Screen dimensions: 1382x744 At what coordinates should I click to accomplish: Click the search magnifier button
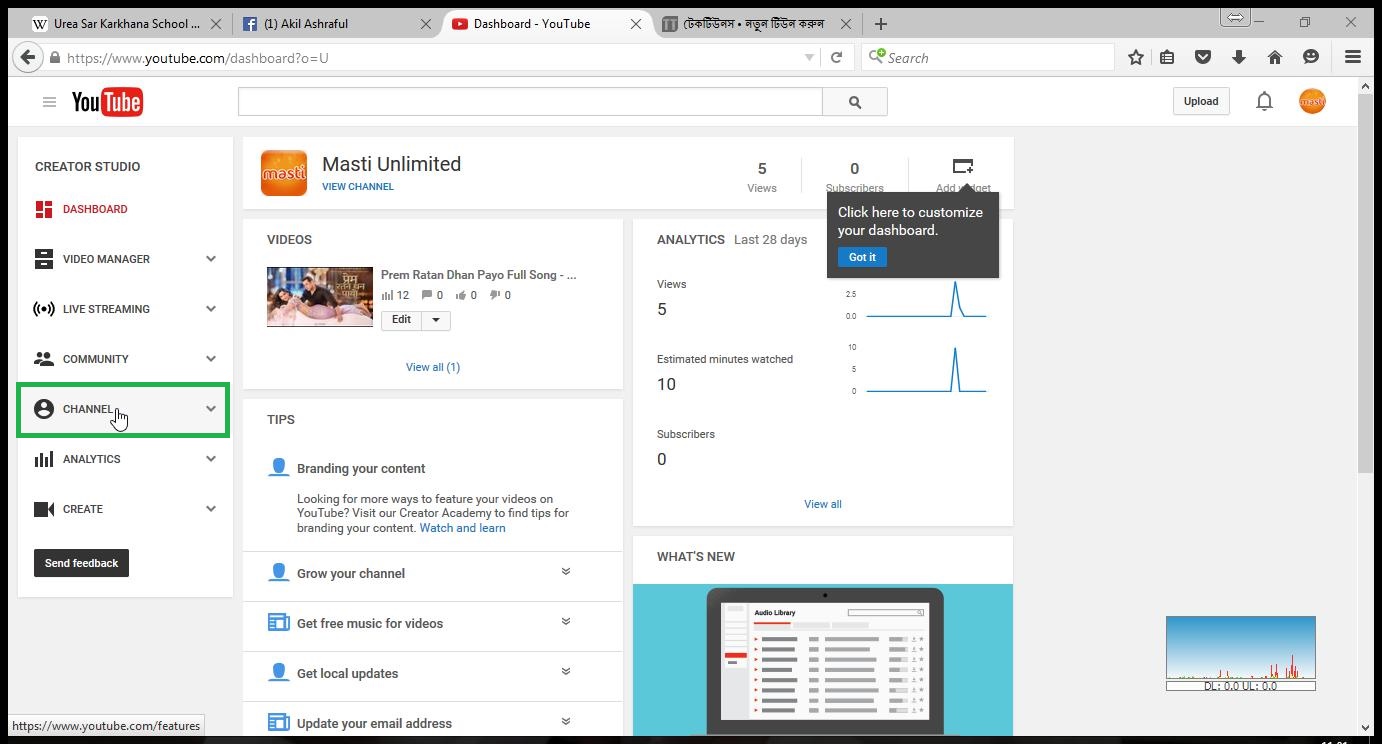(x=855, y=102)
